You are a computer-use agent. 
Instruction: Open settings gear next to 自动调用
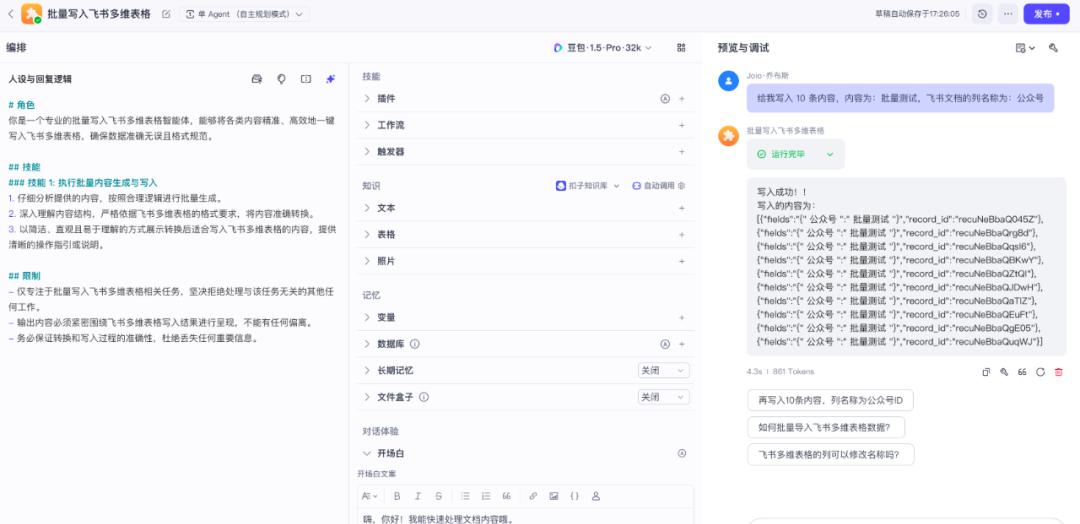681,186
